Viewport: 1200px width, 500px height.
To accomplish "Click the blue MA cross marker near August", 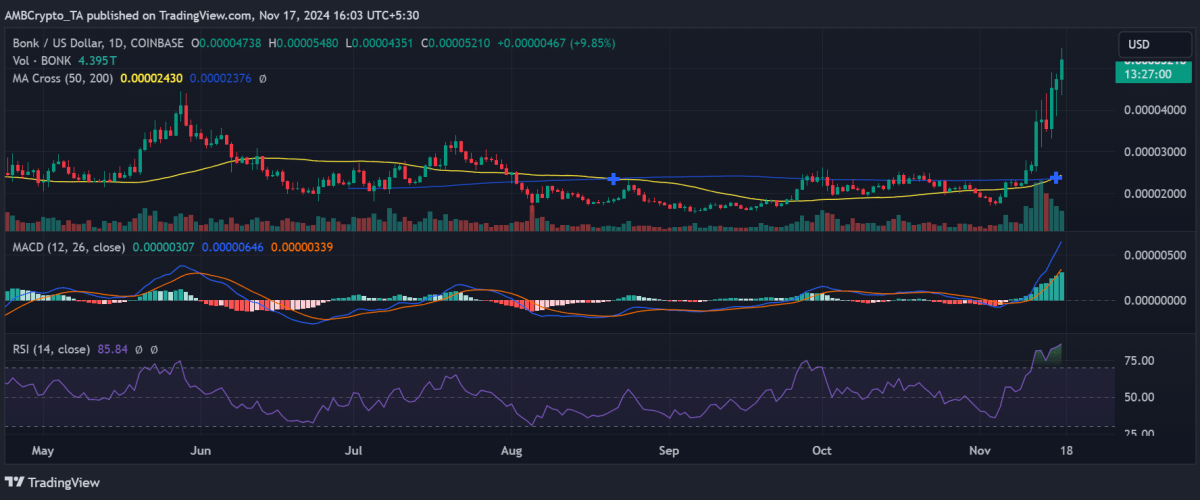I will (613, 179).
